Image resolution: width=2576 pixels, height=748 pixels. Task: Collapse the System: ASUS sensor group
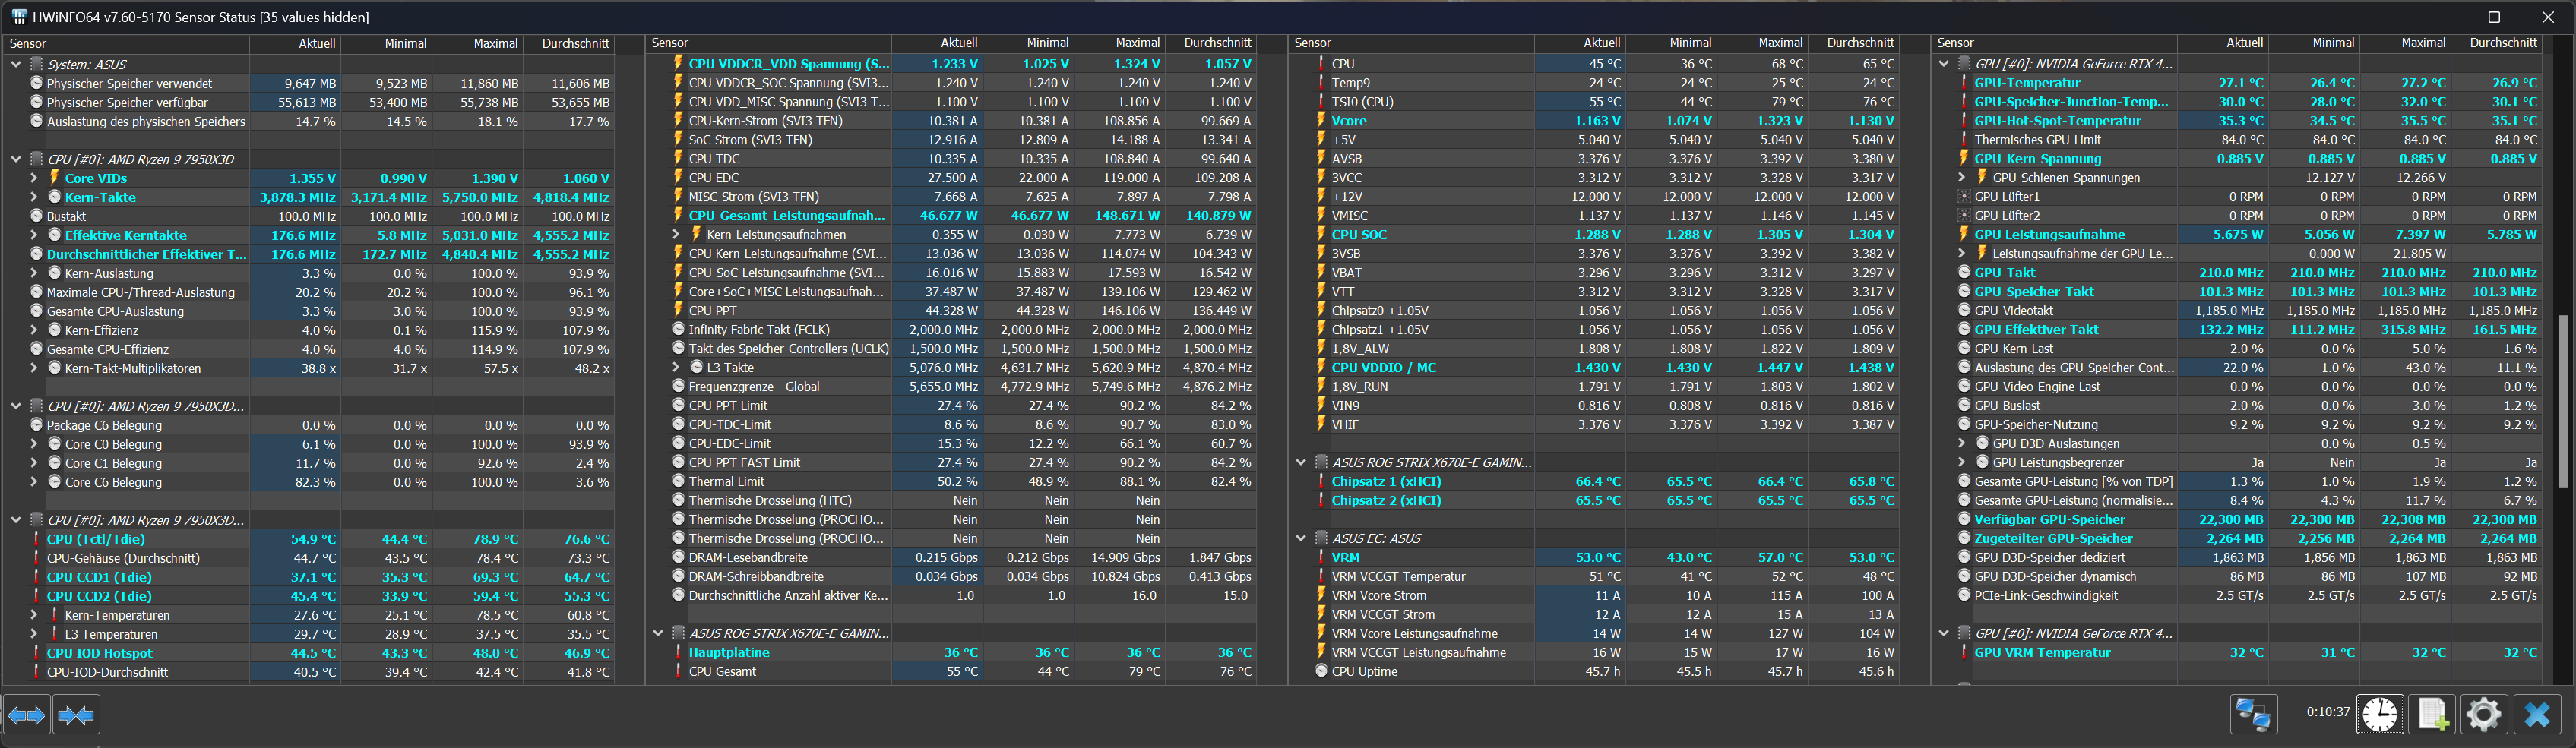coord(16,64)
